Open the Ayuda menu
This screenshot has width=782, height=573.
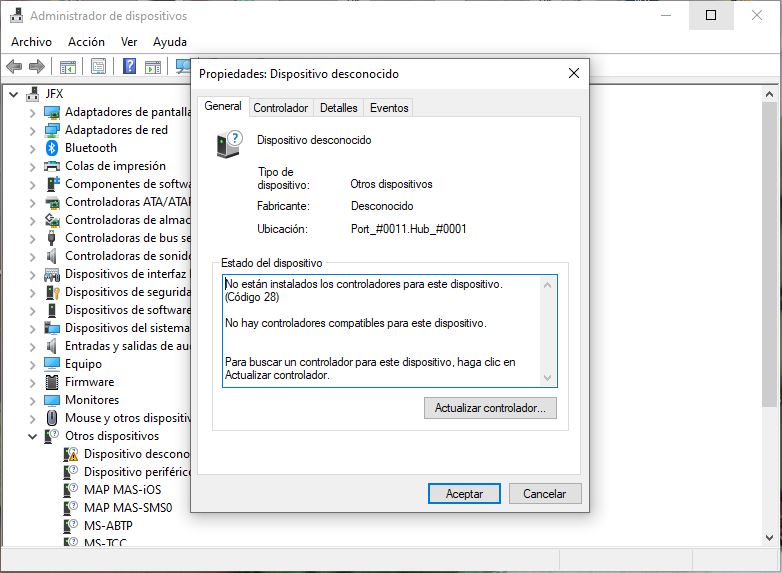point(170,42)
